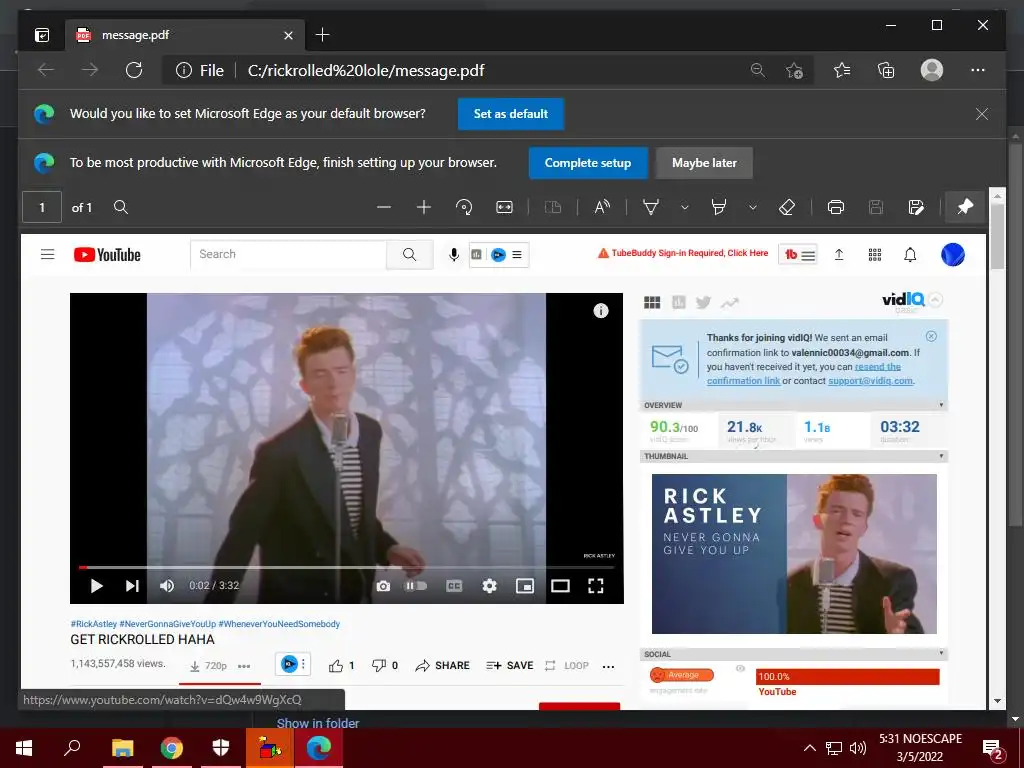Screen dimensions: 1024x768
Task: Open Find in PDF search icon
Action: pyautogui.click(x=121, y=207)
